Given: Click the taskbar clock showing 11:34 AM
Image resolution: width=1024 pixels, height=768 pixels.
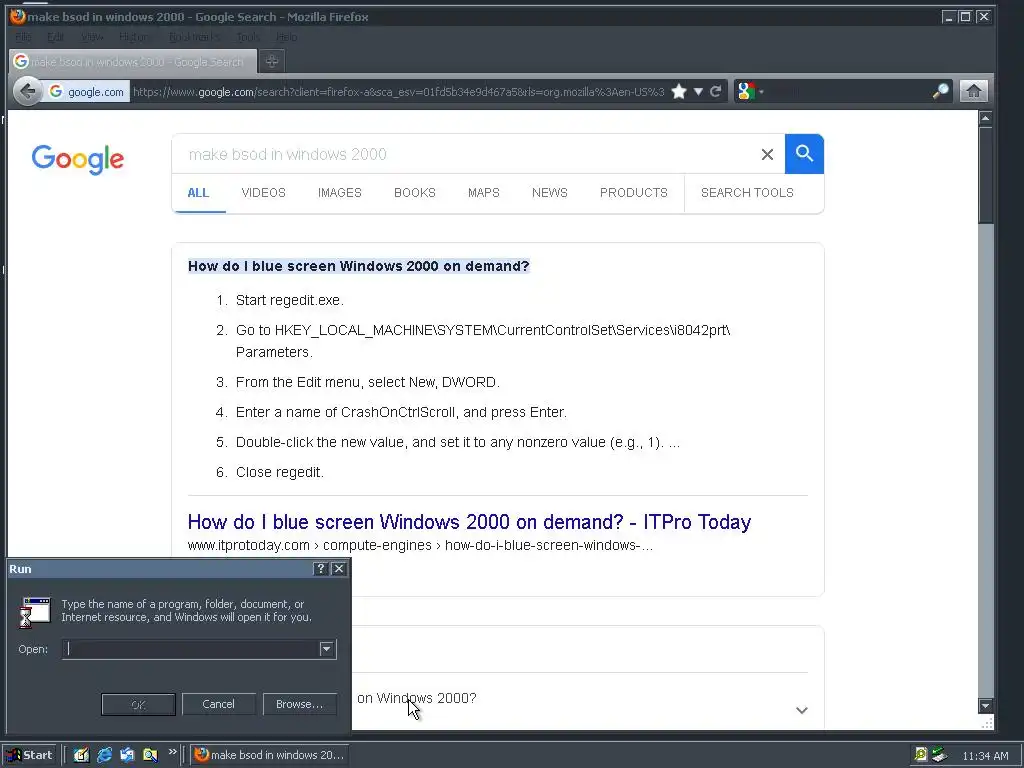Looking at the screenshot, I should coord(985,756).
